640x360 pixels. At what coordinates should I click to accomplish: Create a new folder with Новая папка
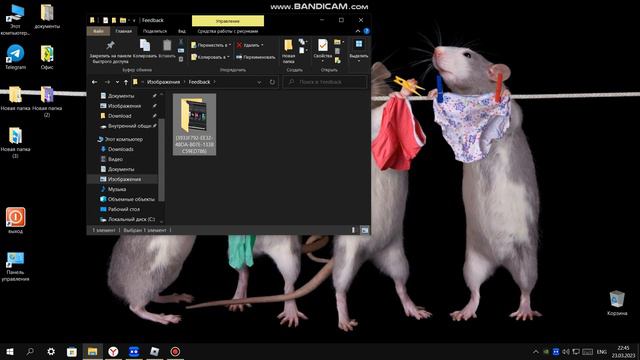click(289, 51)
